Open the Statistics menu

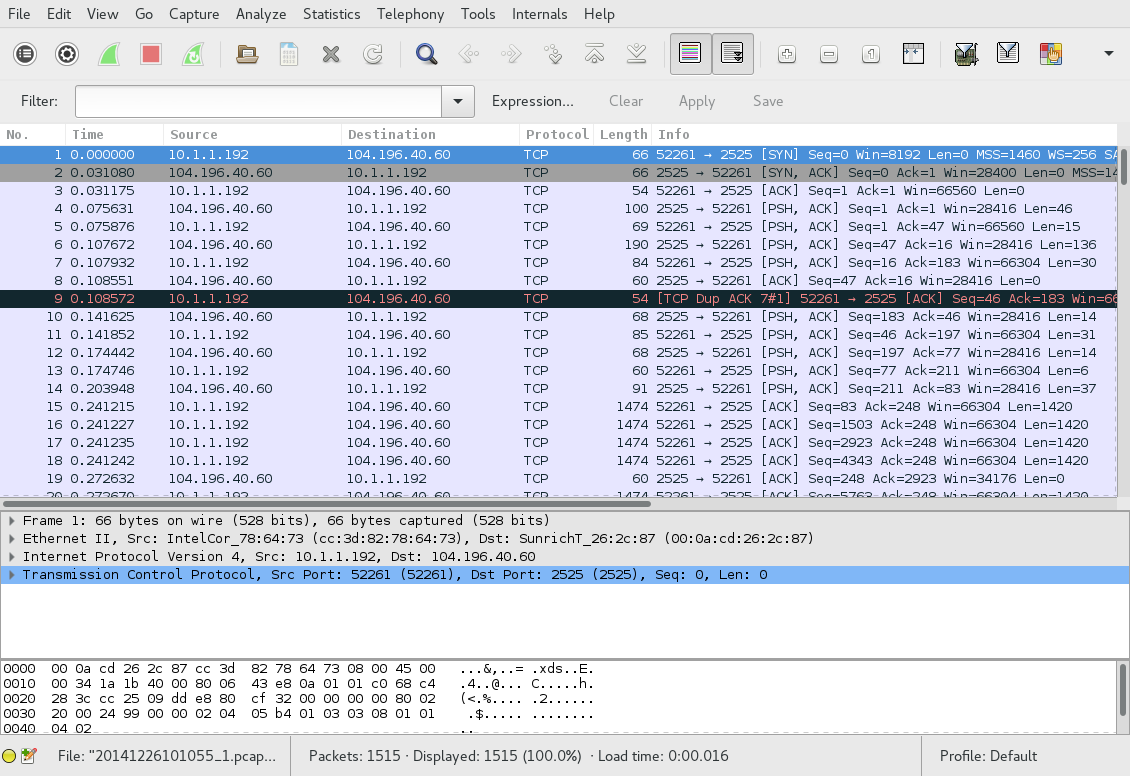point(332,14)
